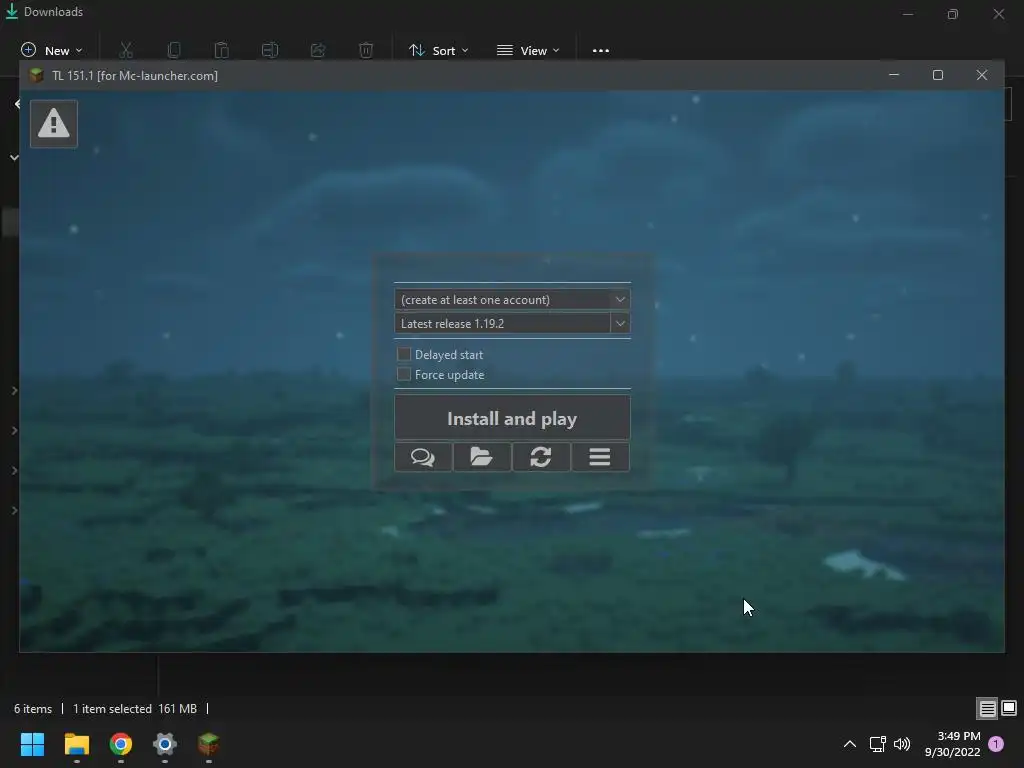The height and width of the screenshot is (768, 1024).
Task: Open the Windows Start menu
Action: click(x=32, y=744)
